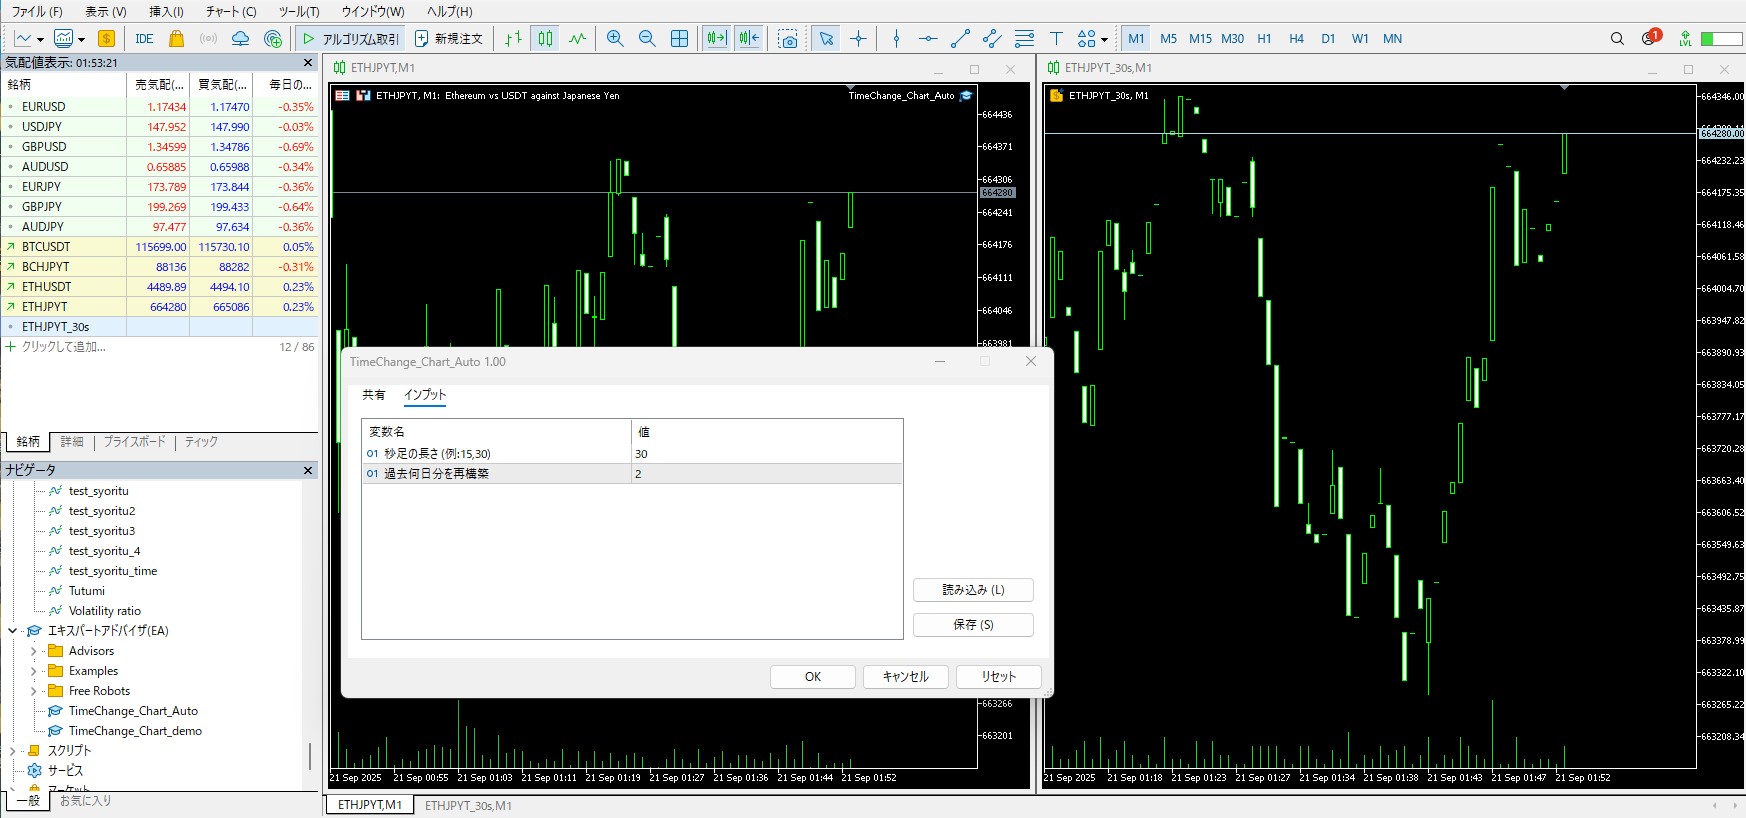Switch to the 共有 tab in dialog

tap(373, 395)
